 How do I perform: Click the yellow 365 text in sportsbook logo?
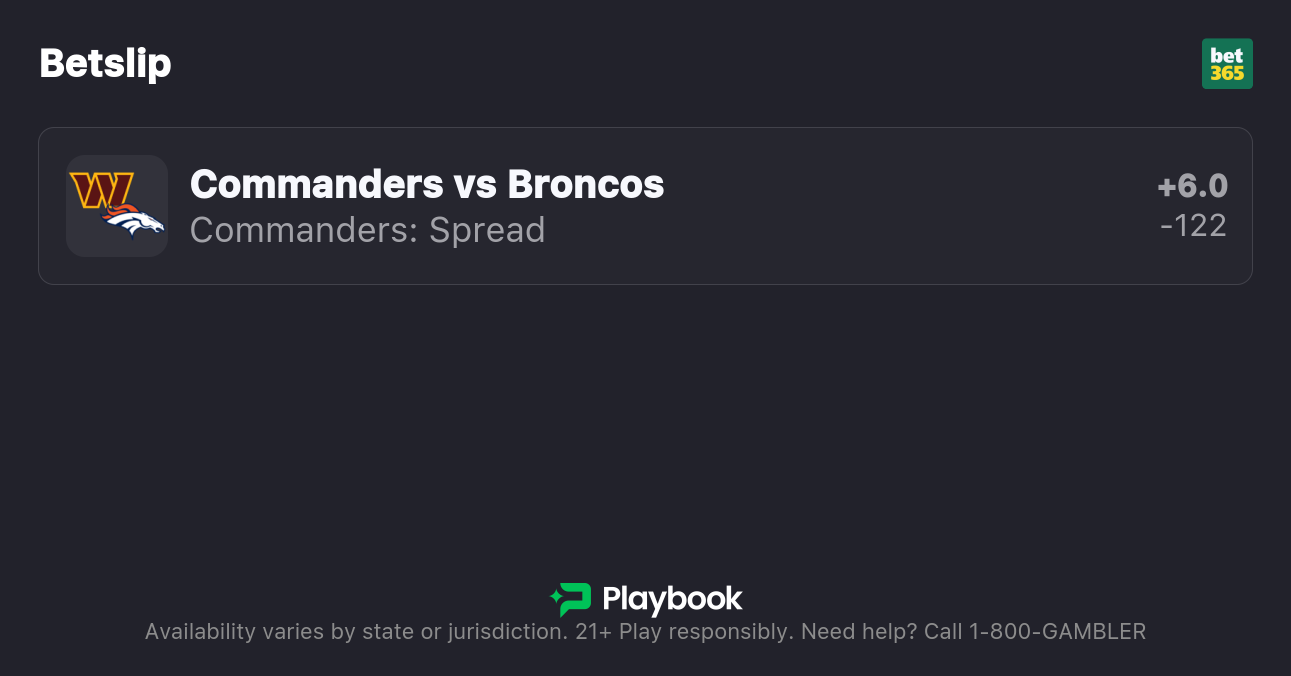pos(1227,74)
